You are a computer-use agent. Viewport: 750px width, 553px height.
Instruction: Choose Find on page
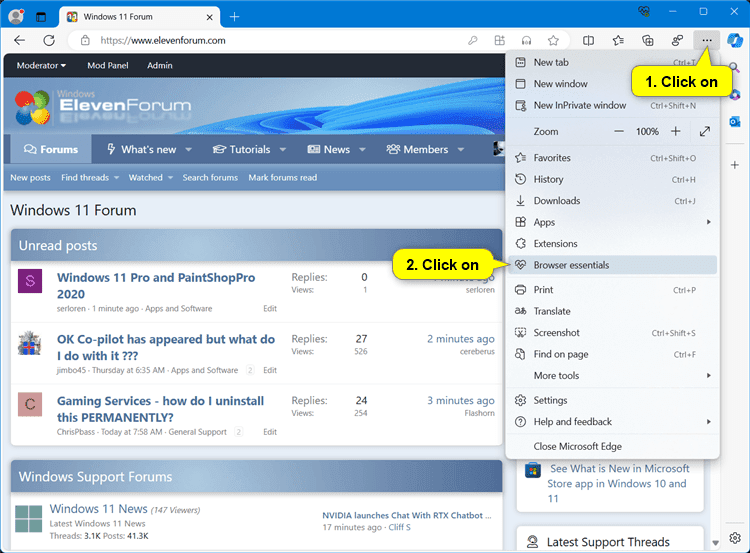coord(613,354)
